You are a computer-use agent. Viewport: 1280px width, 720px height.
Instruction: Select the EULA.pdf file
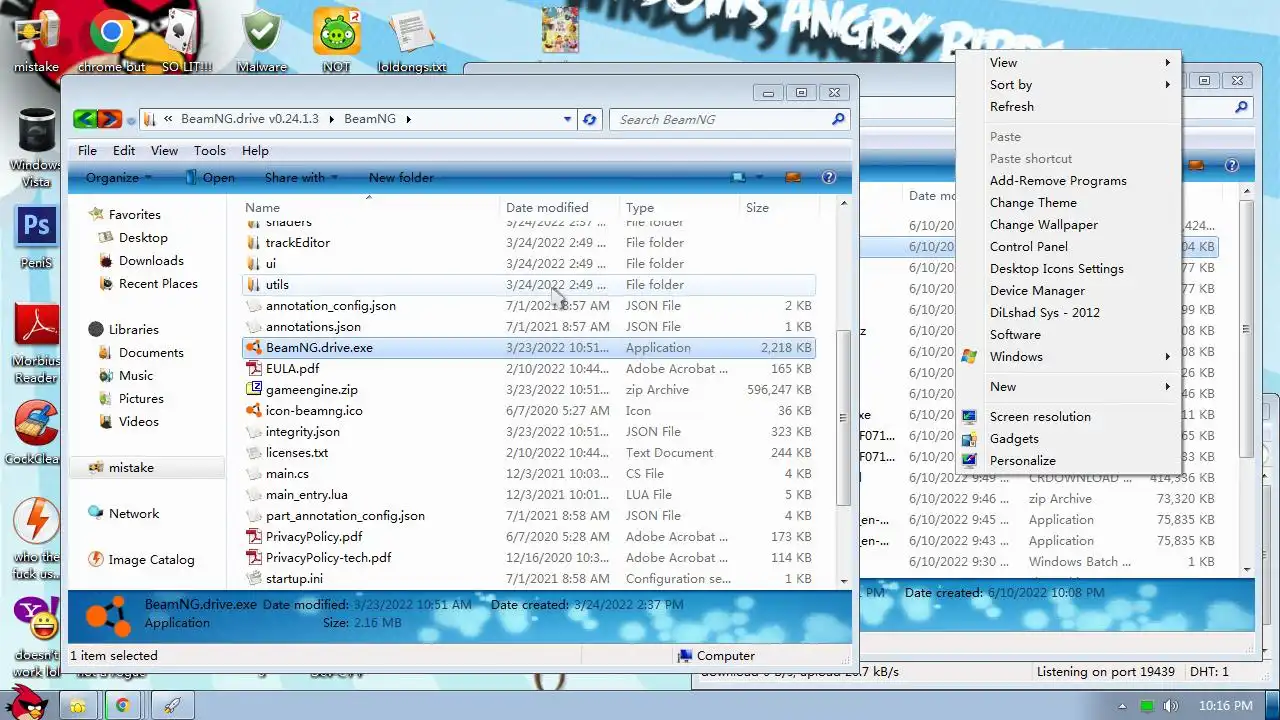point(529,369)
